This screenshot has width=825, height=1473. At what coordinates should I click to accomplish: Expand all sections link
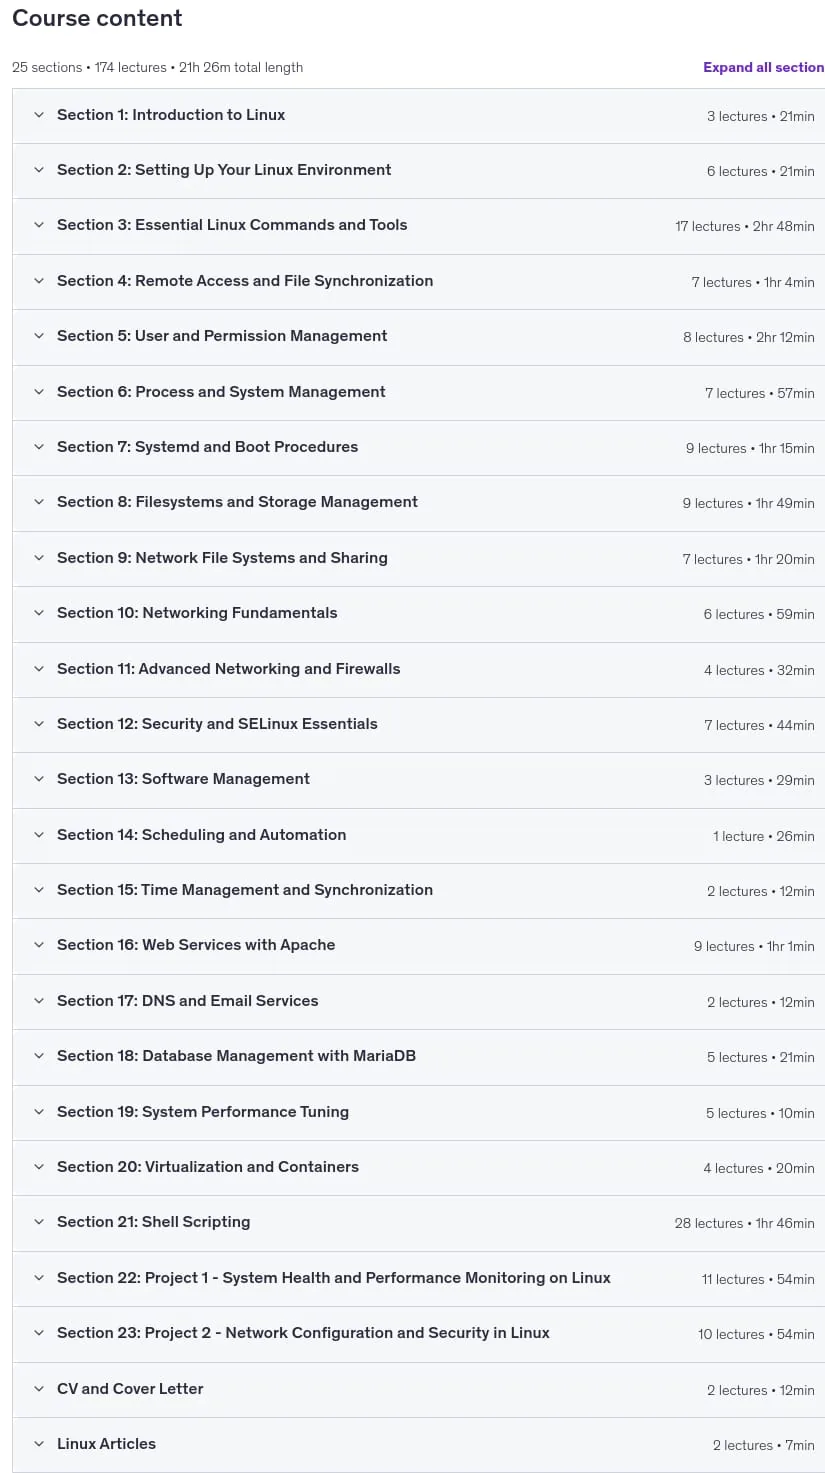click(x=763, y=67)
